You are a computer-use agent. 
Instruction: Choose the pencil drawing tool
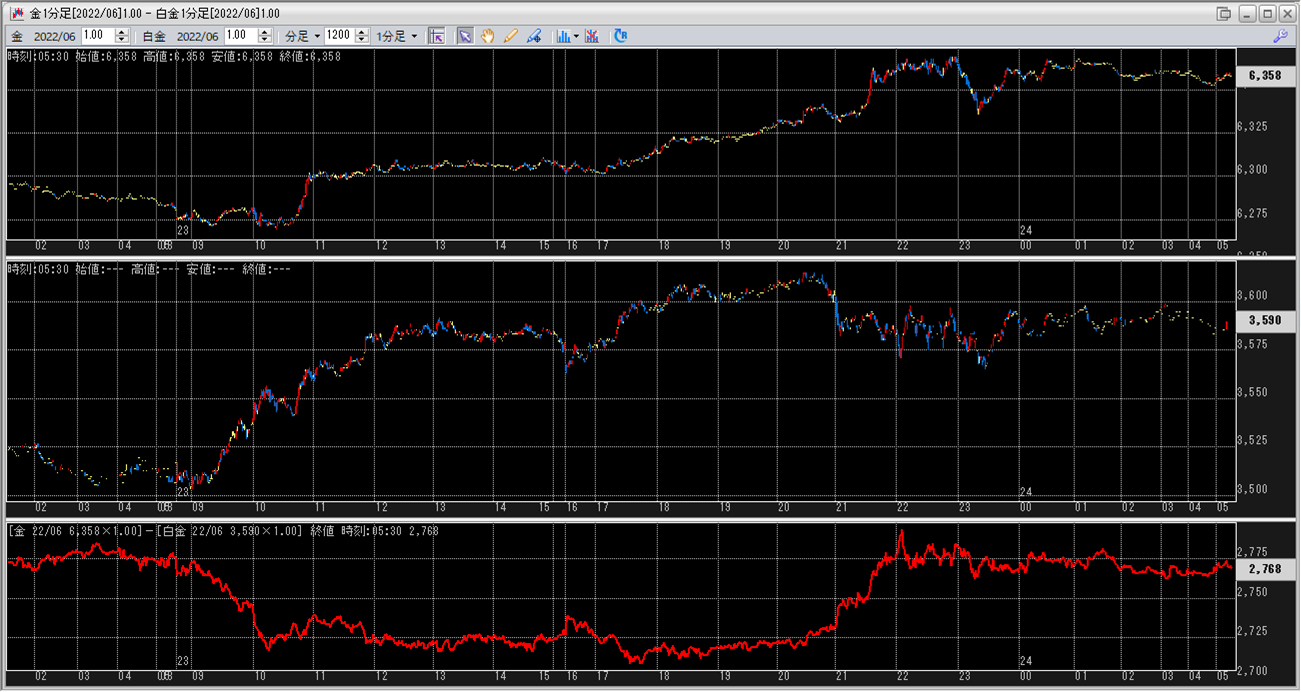pyautogui.click(x=511, y=36)
